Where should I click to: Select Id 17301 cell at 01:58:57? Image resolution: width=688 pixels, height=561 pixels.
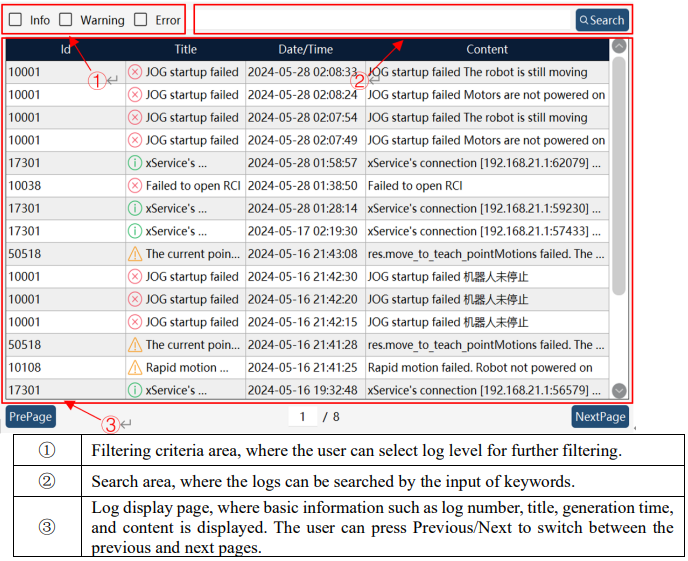pos(65,163)
